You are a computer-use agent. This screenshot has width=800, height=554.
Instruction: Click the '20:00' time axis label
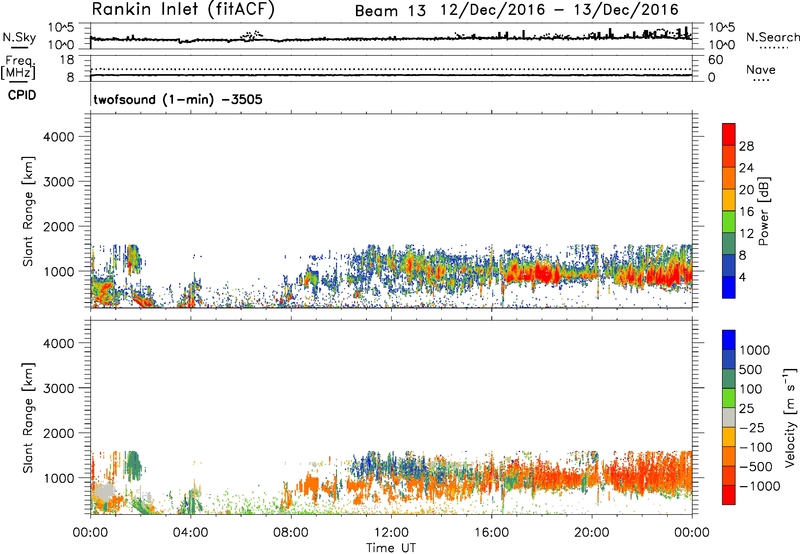tap(591, 533)
